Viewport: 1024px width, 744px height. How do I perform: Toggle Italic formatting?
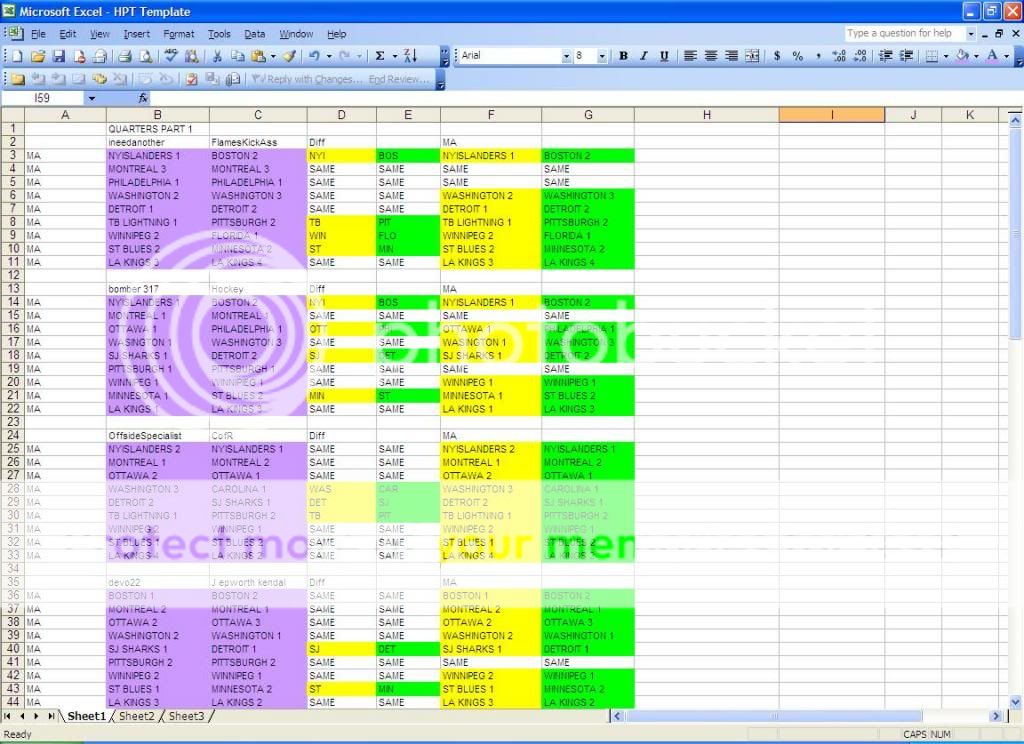(644, 56)
